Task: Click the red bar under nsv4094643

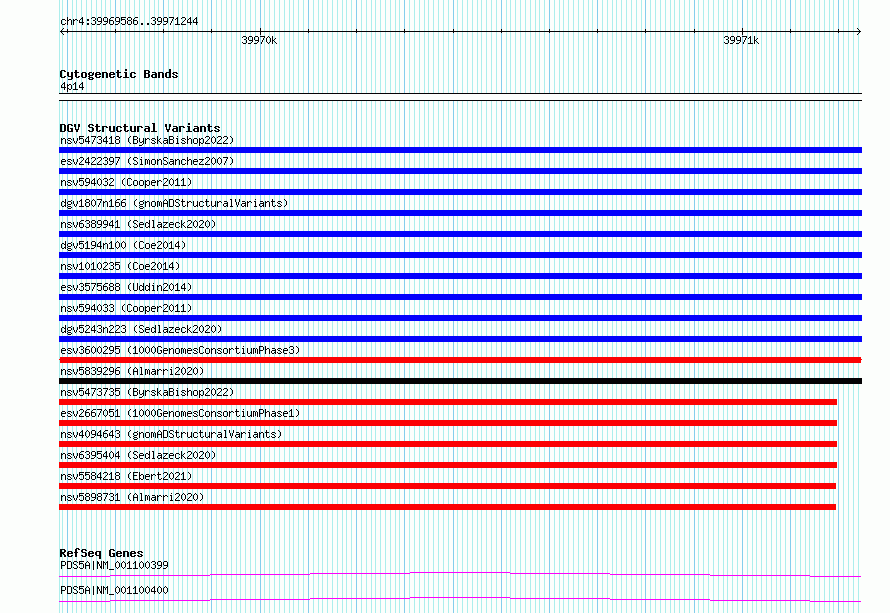Action: [448, 444]
